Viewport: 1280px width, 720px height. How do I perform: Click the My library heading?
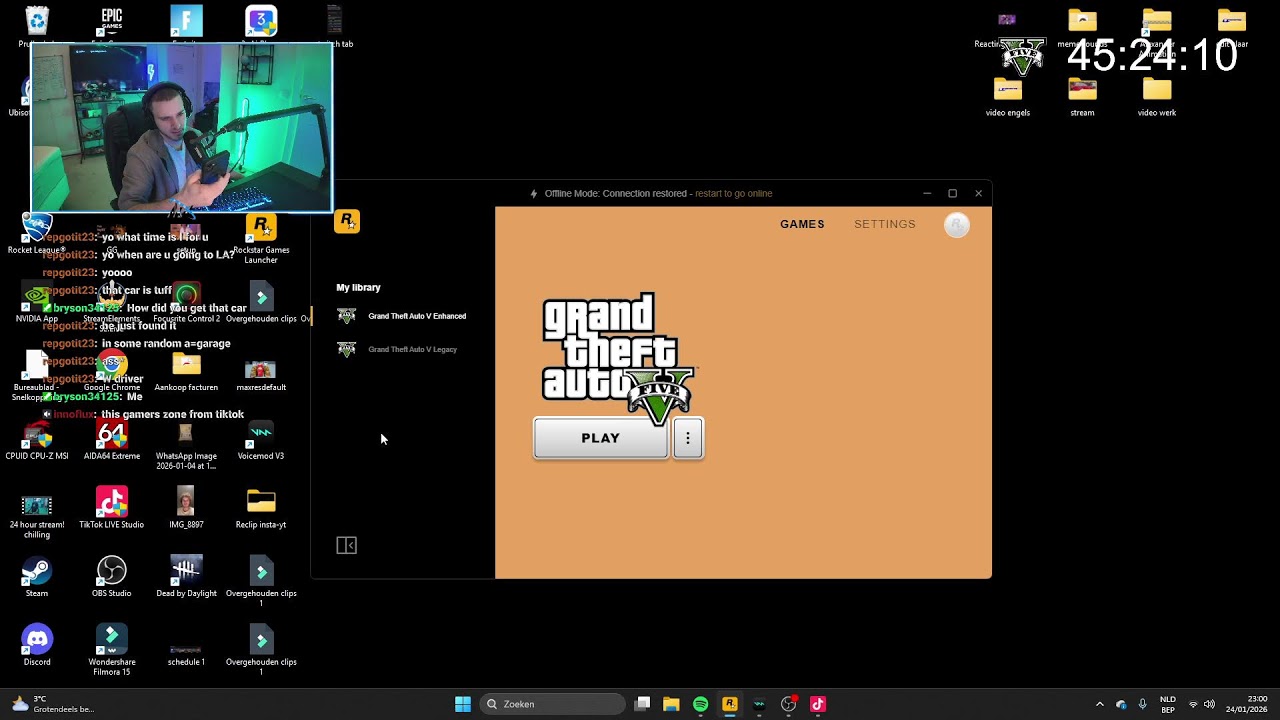tap(358, 288)
